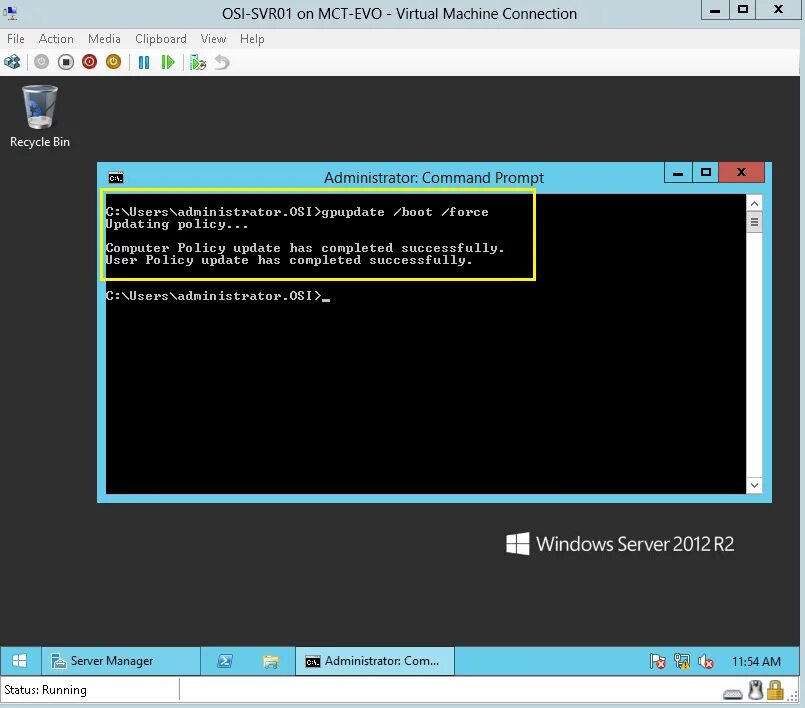Click the Command Prompt scroll down arrow
The image size is (805, 708).
click(x=754, y=485)
